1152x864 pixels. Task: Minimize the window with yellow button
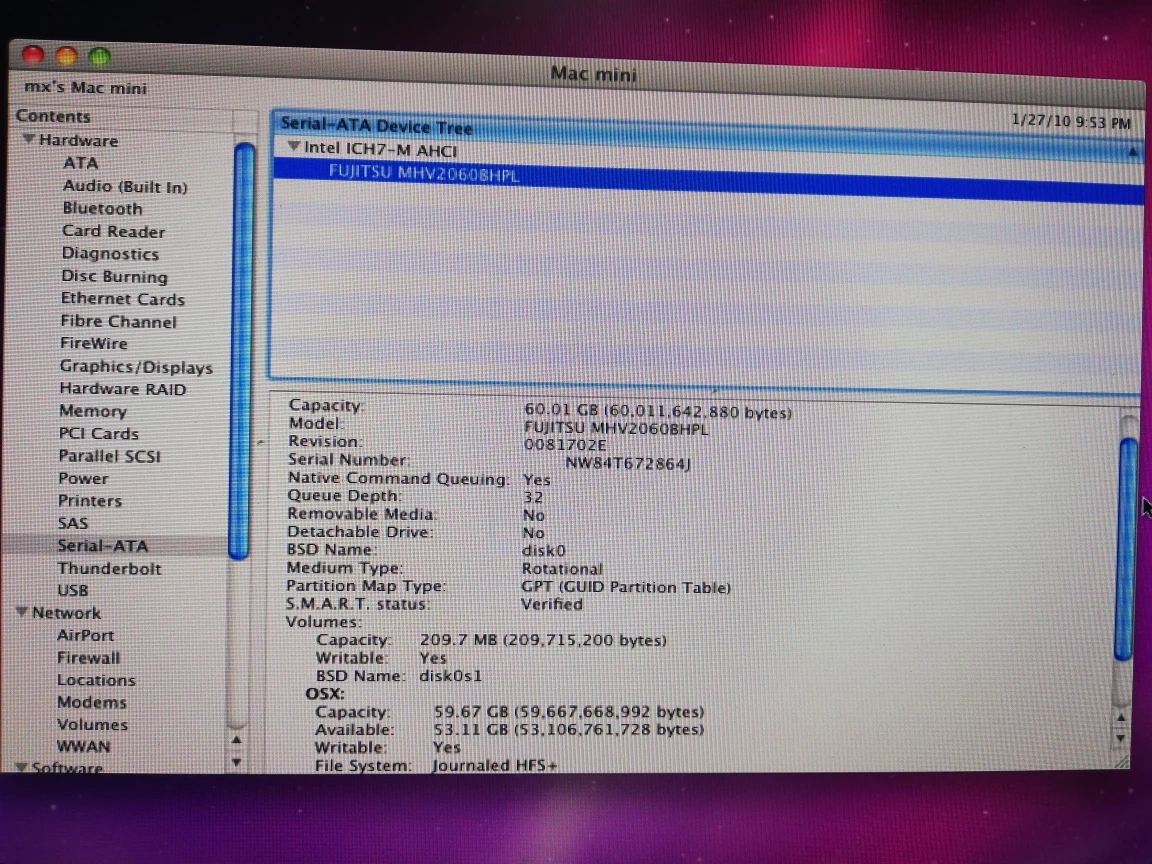pos(66,55)
